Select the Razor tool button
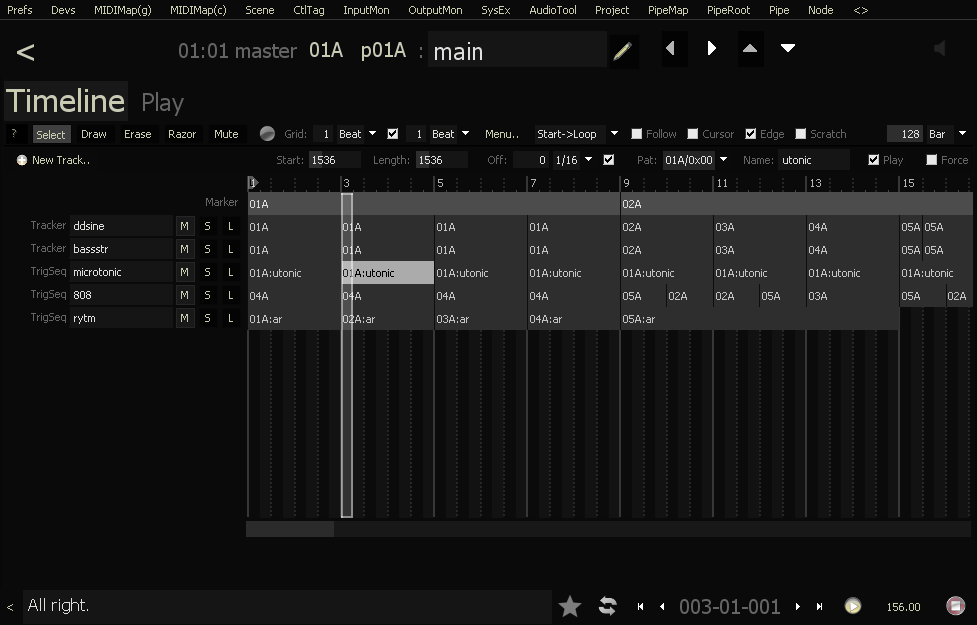 [x=182, y=134]
